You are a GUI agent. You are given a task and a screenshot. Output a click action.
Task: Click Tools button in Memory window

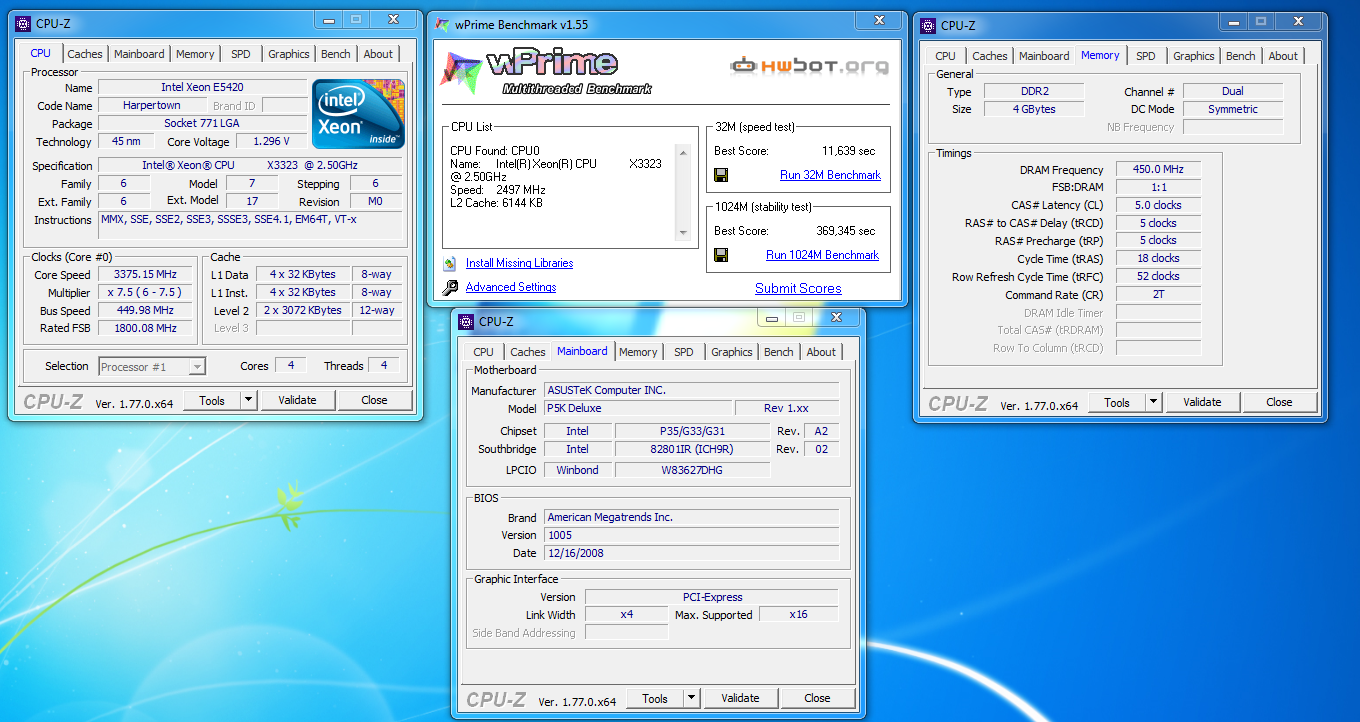[1117, 402]
